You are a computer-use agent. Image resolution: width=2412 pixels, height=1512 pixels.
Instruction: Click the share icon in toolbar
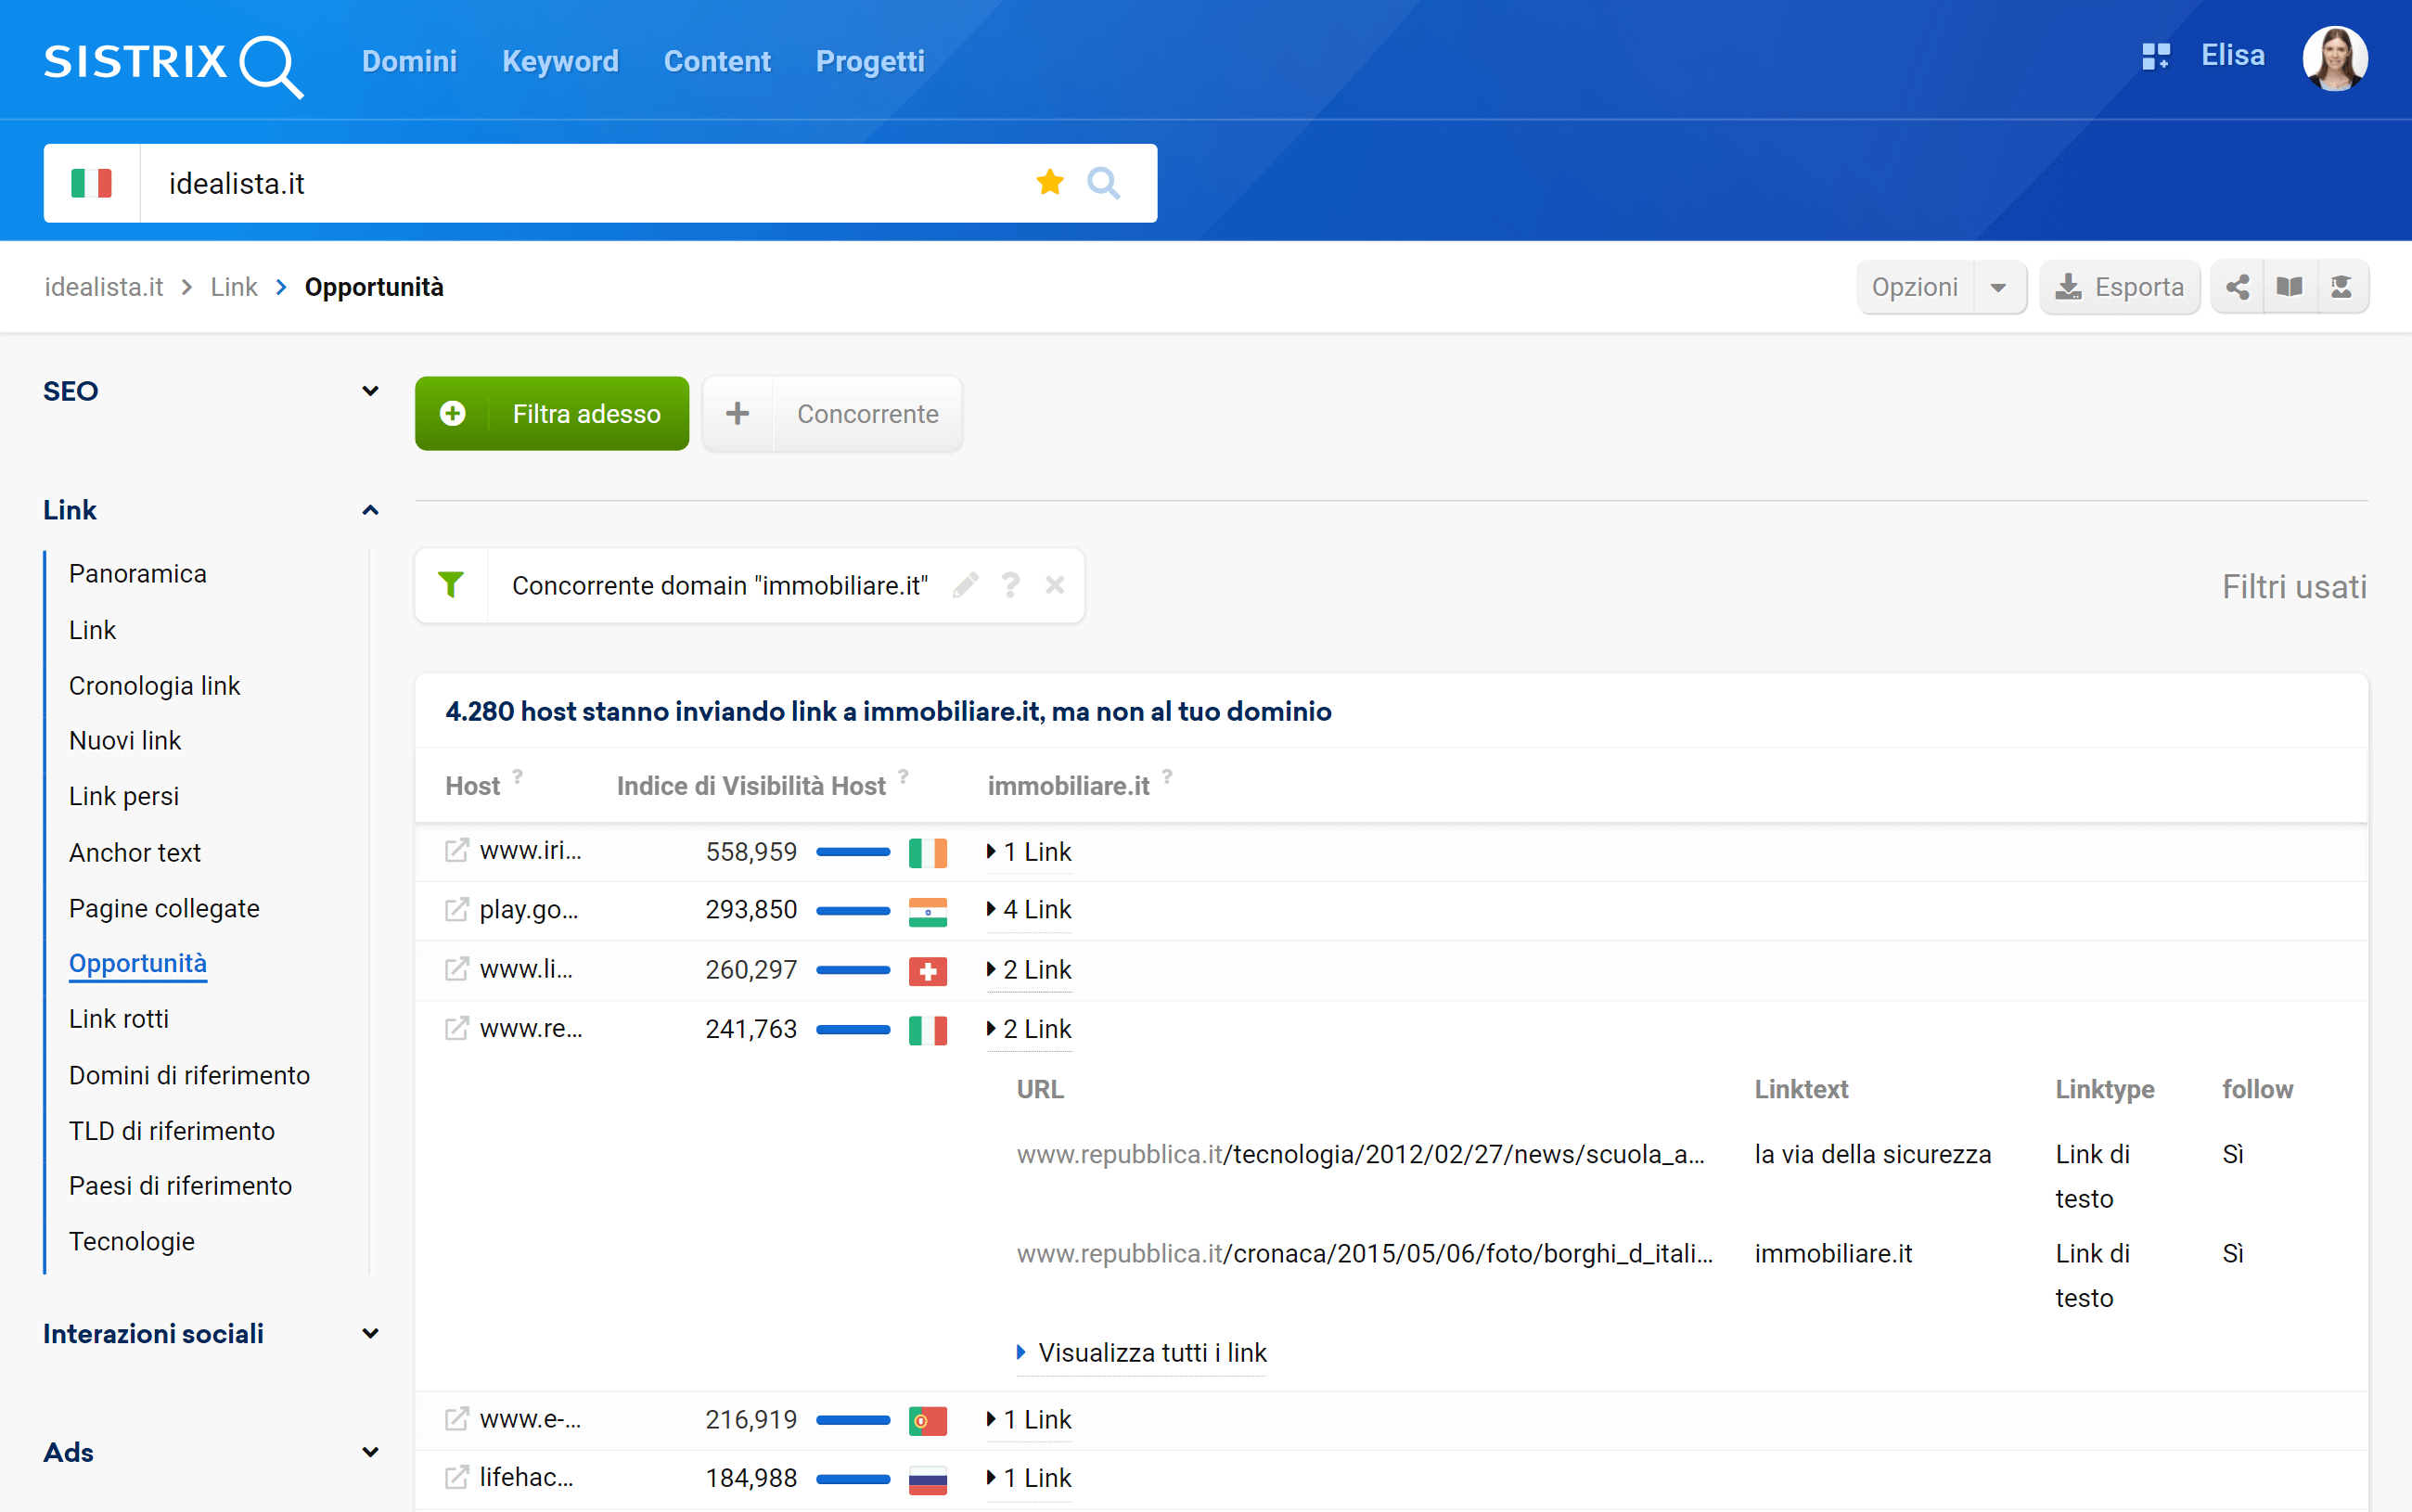pos(2237,287)
